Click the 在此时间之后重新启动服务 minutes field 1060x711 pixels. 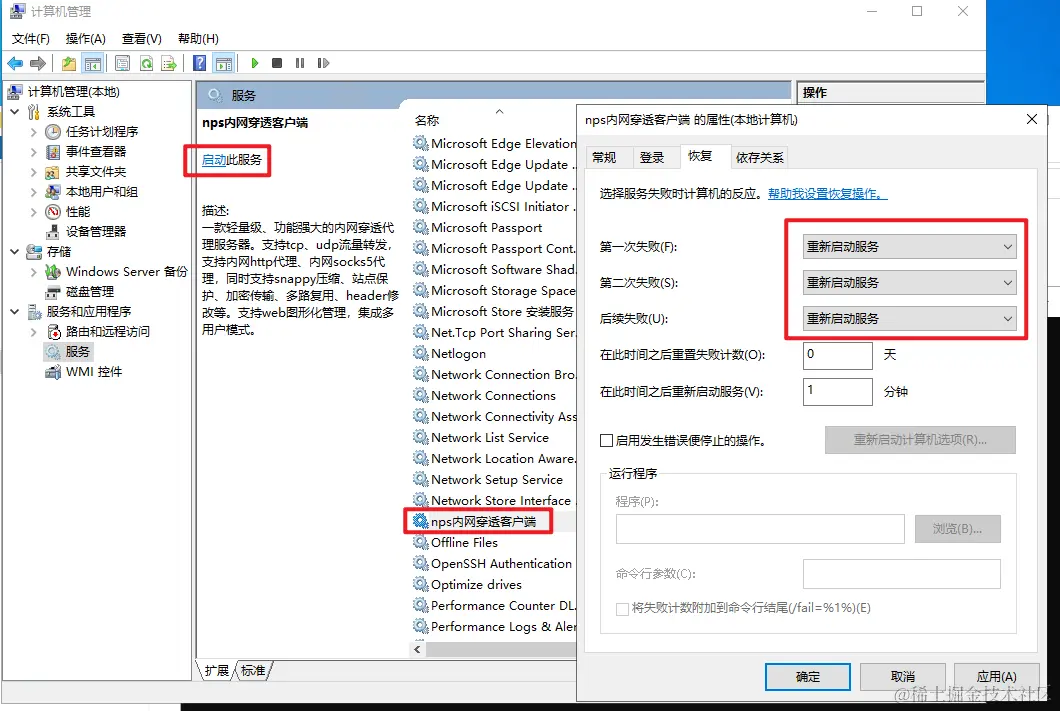click(x=838, y=391)
